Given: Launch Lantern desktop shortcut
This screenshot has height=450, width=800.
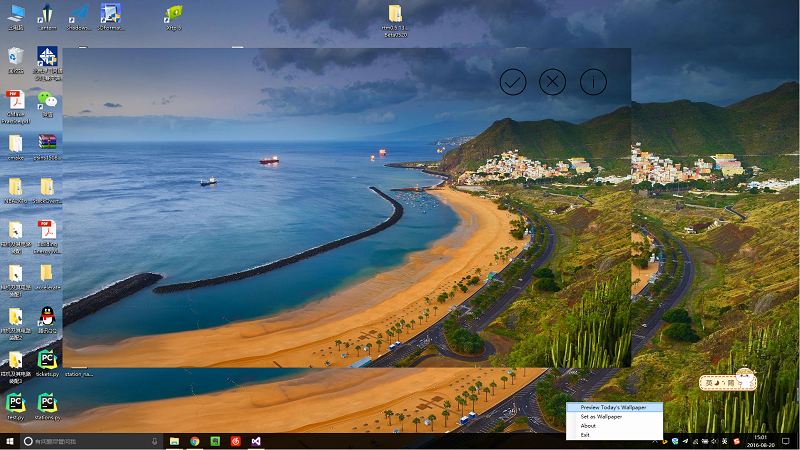Looking at the screenshot, I should tap(47, 17).
